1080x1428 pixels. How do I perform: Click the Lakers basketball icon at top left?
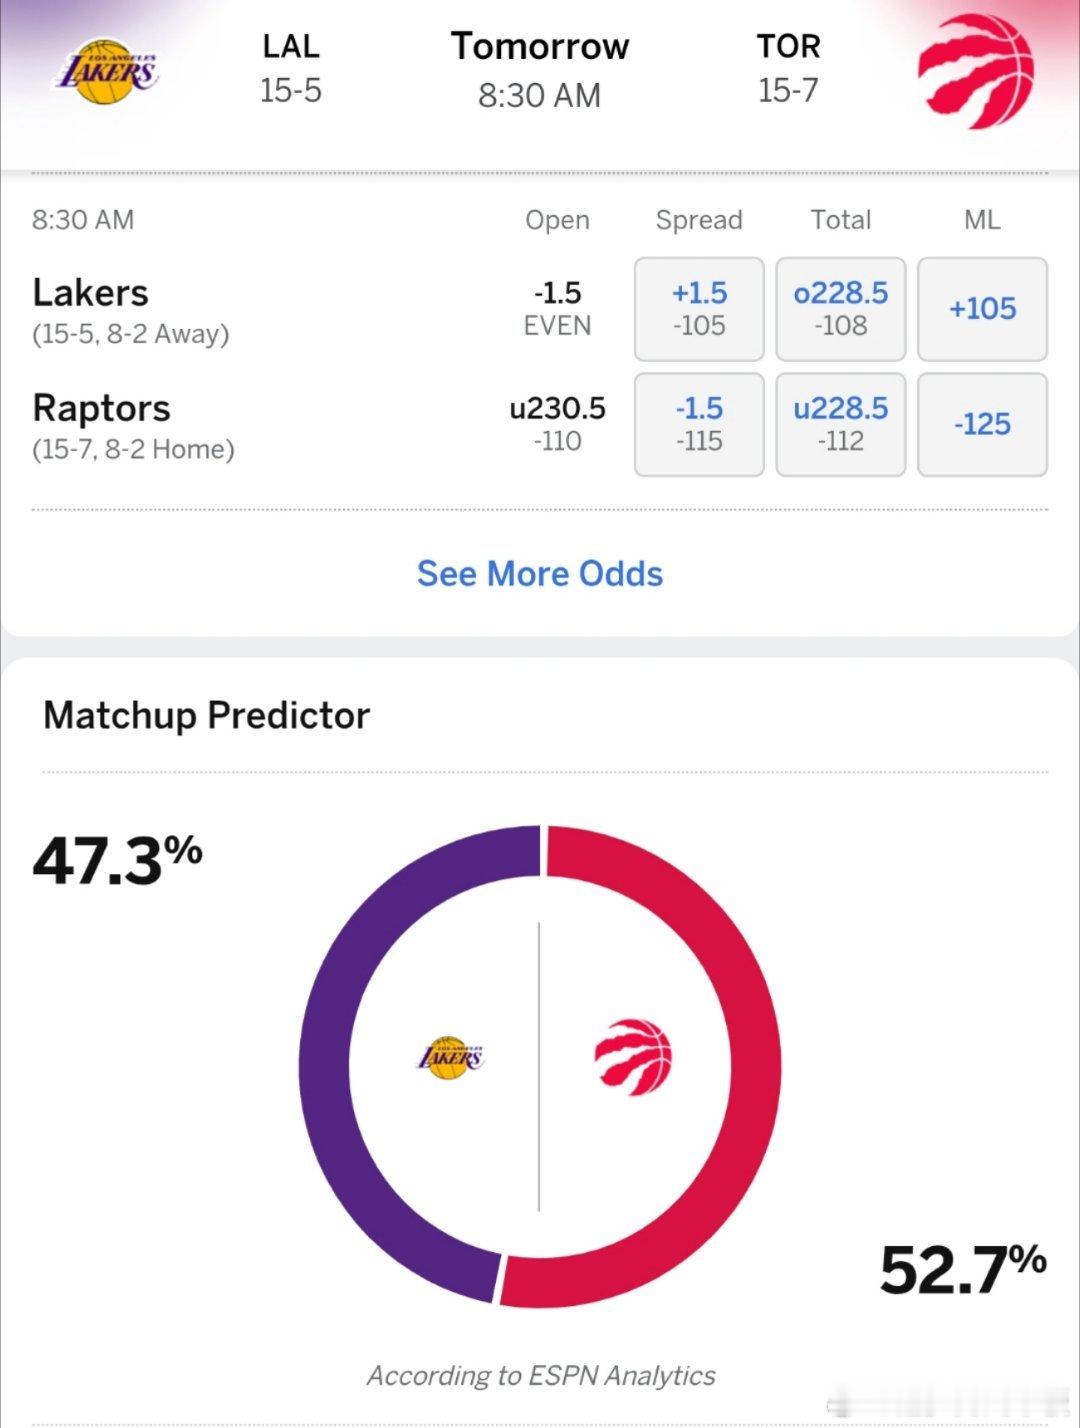(x=105, y=72)
